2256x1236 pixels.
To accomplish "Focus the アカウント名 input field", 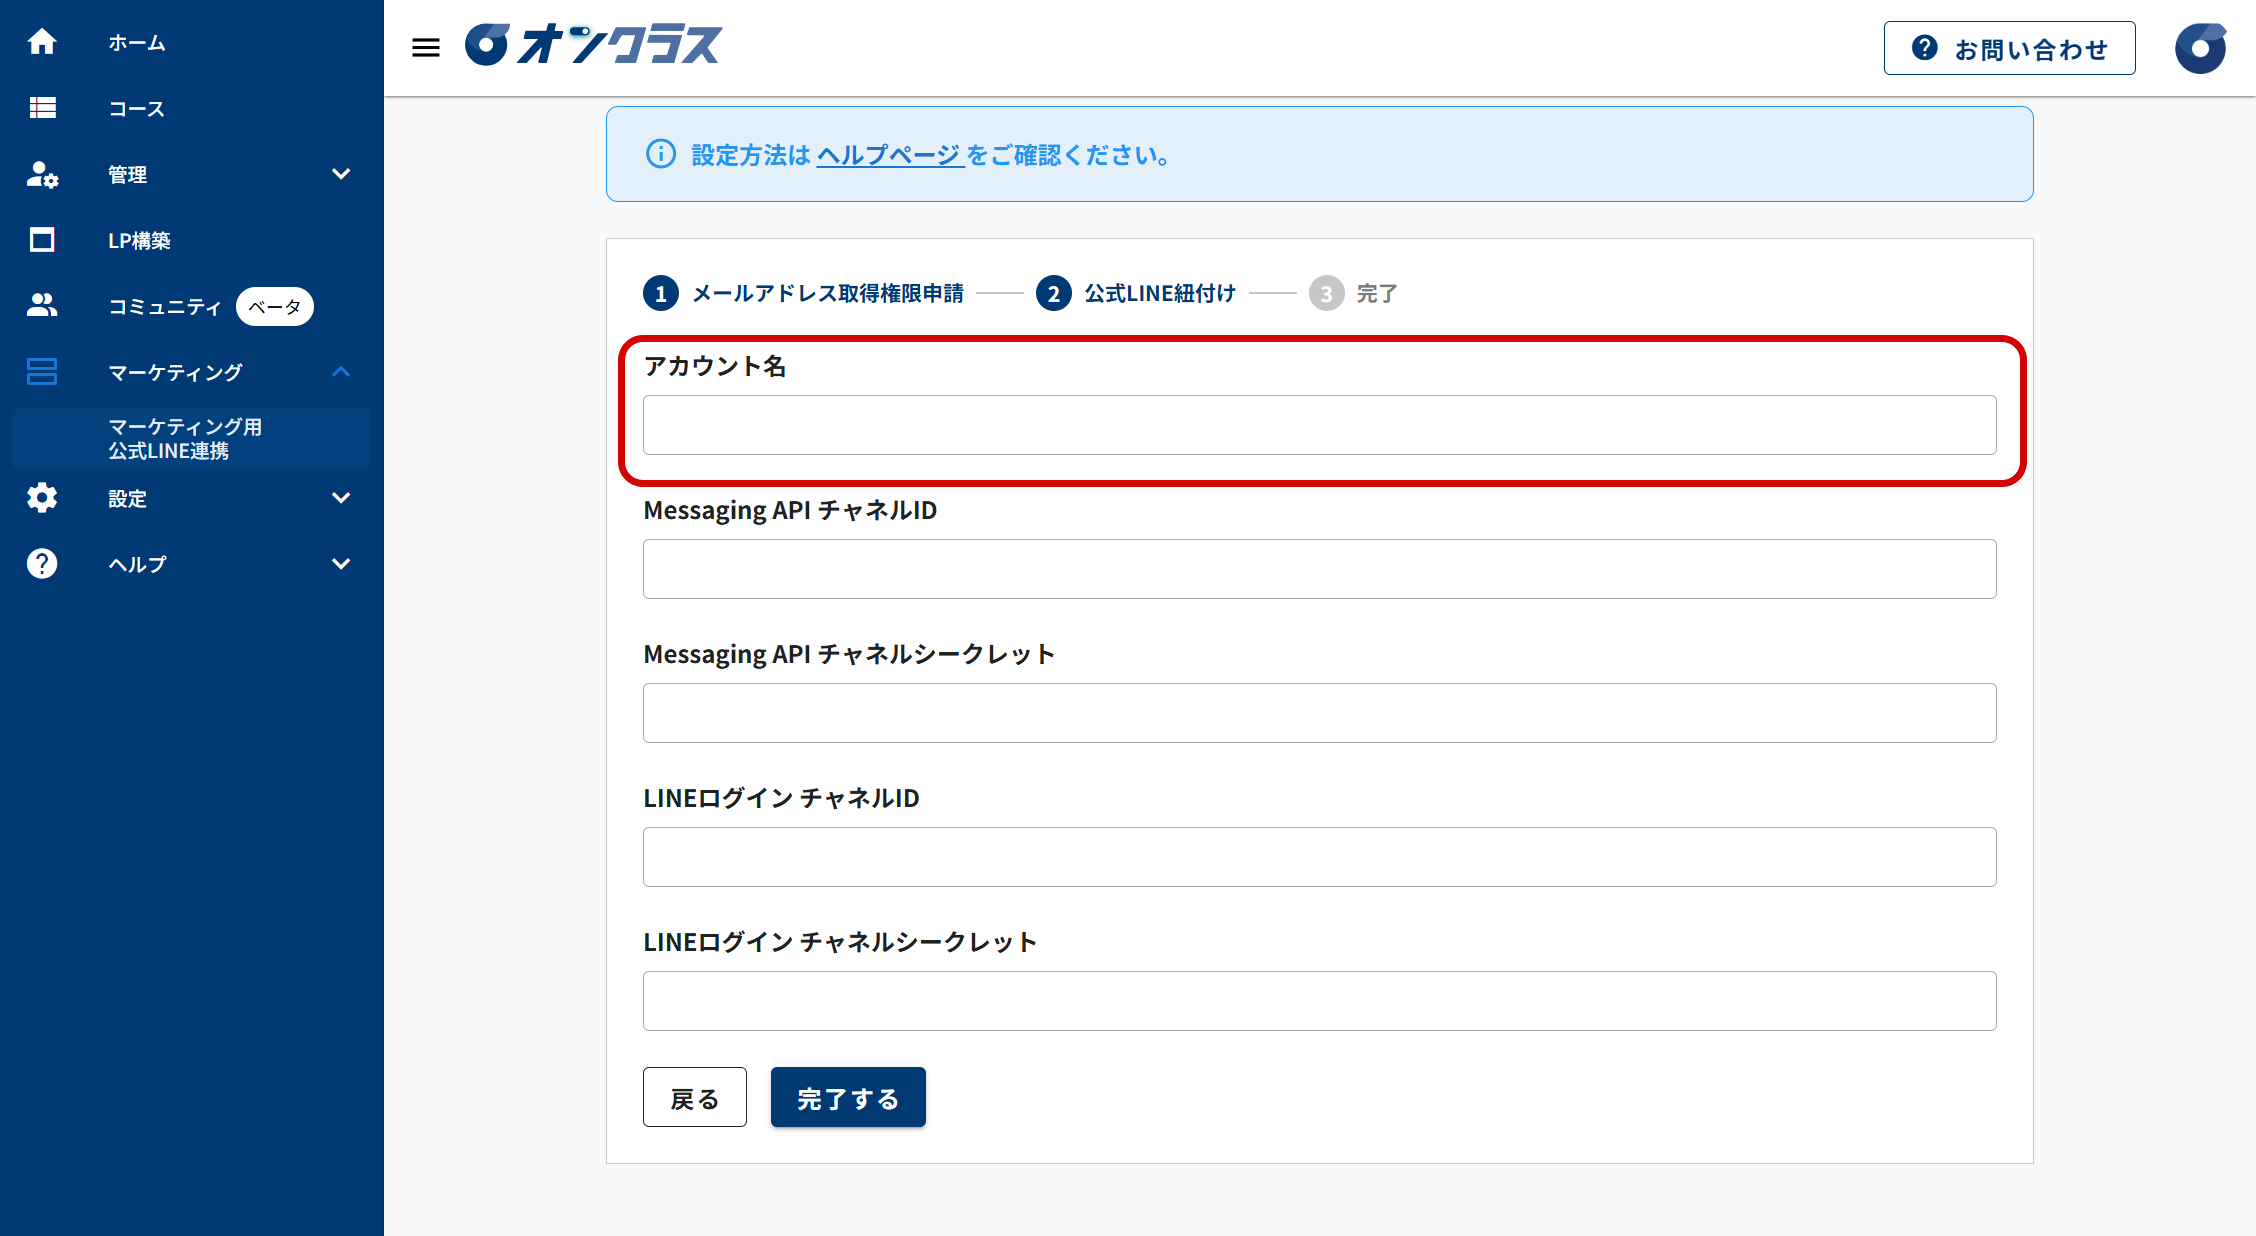I will point(1319,425).
